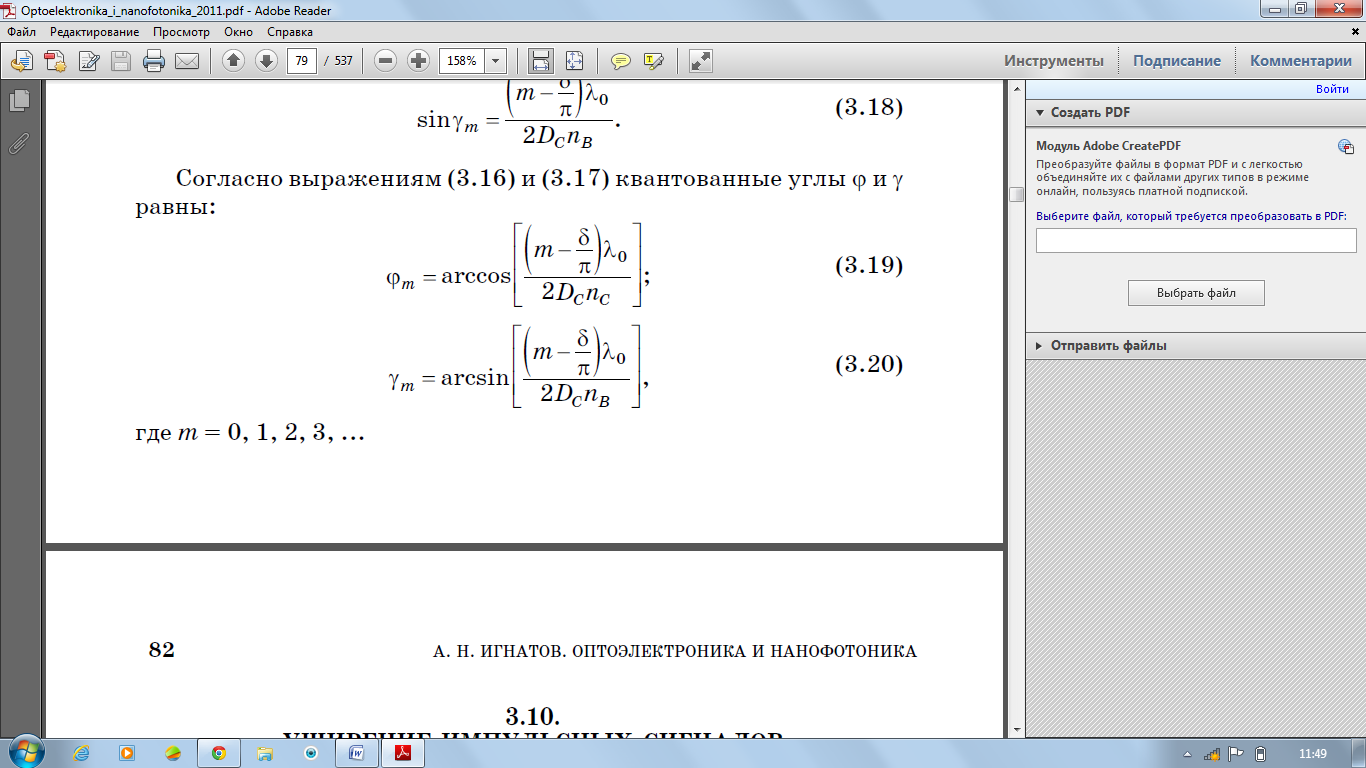The image size is (1366, 768).
Task: Click the CreatePDF module icon in side panel
Action: [x=1346, y=147]
